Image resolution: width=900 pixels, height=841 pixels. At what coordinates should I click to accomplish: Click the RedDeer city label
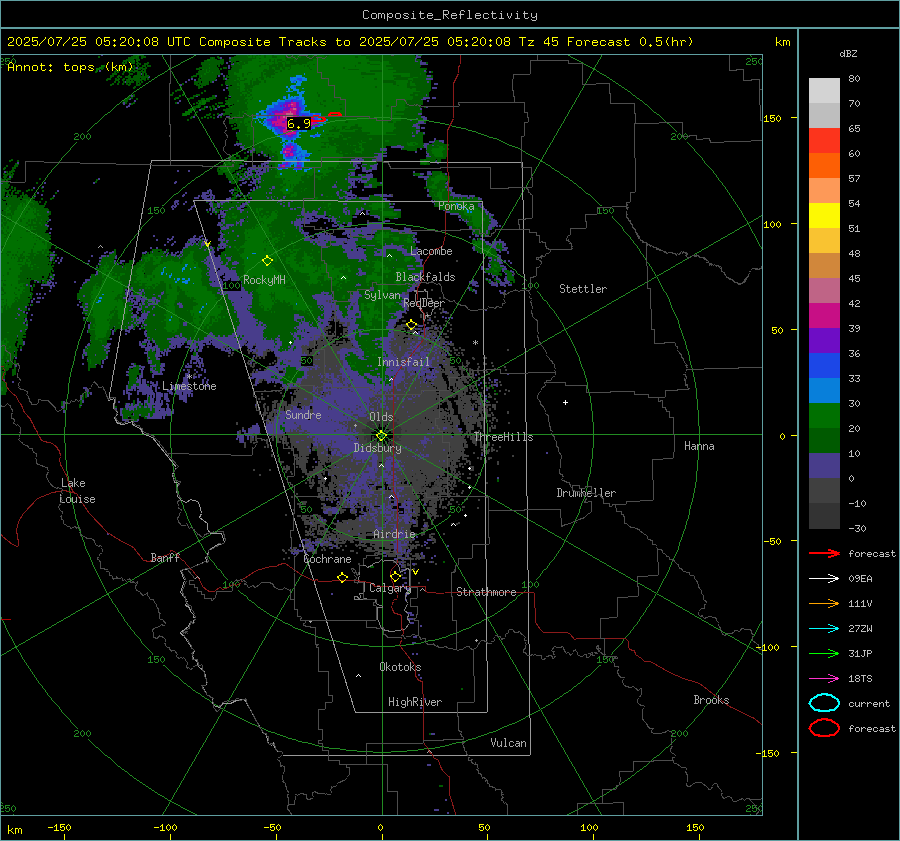424,303
